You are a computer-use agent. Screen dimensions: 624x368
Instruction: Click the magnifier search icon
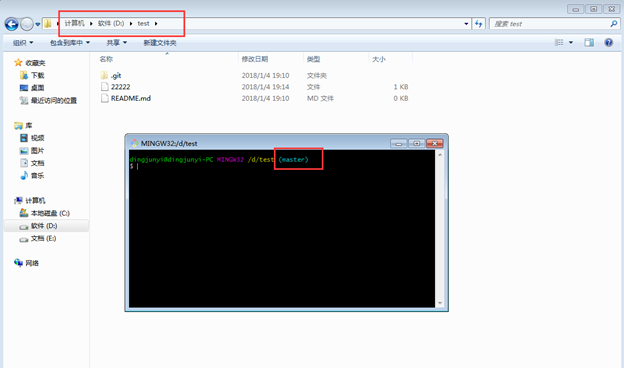tap(614, 24)
